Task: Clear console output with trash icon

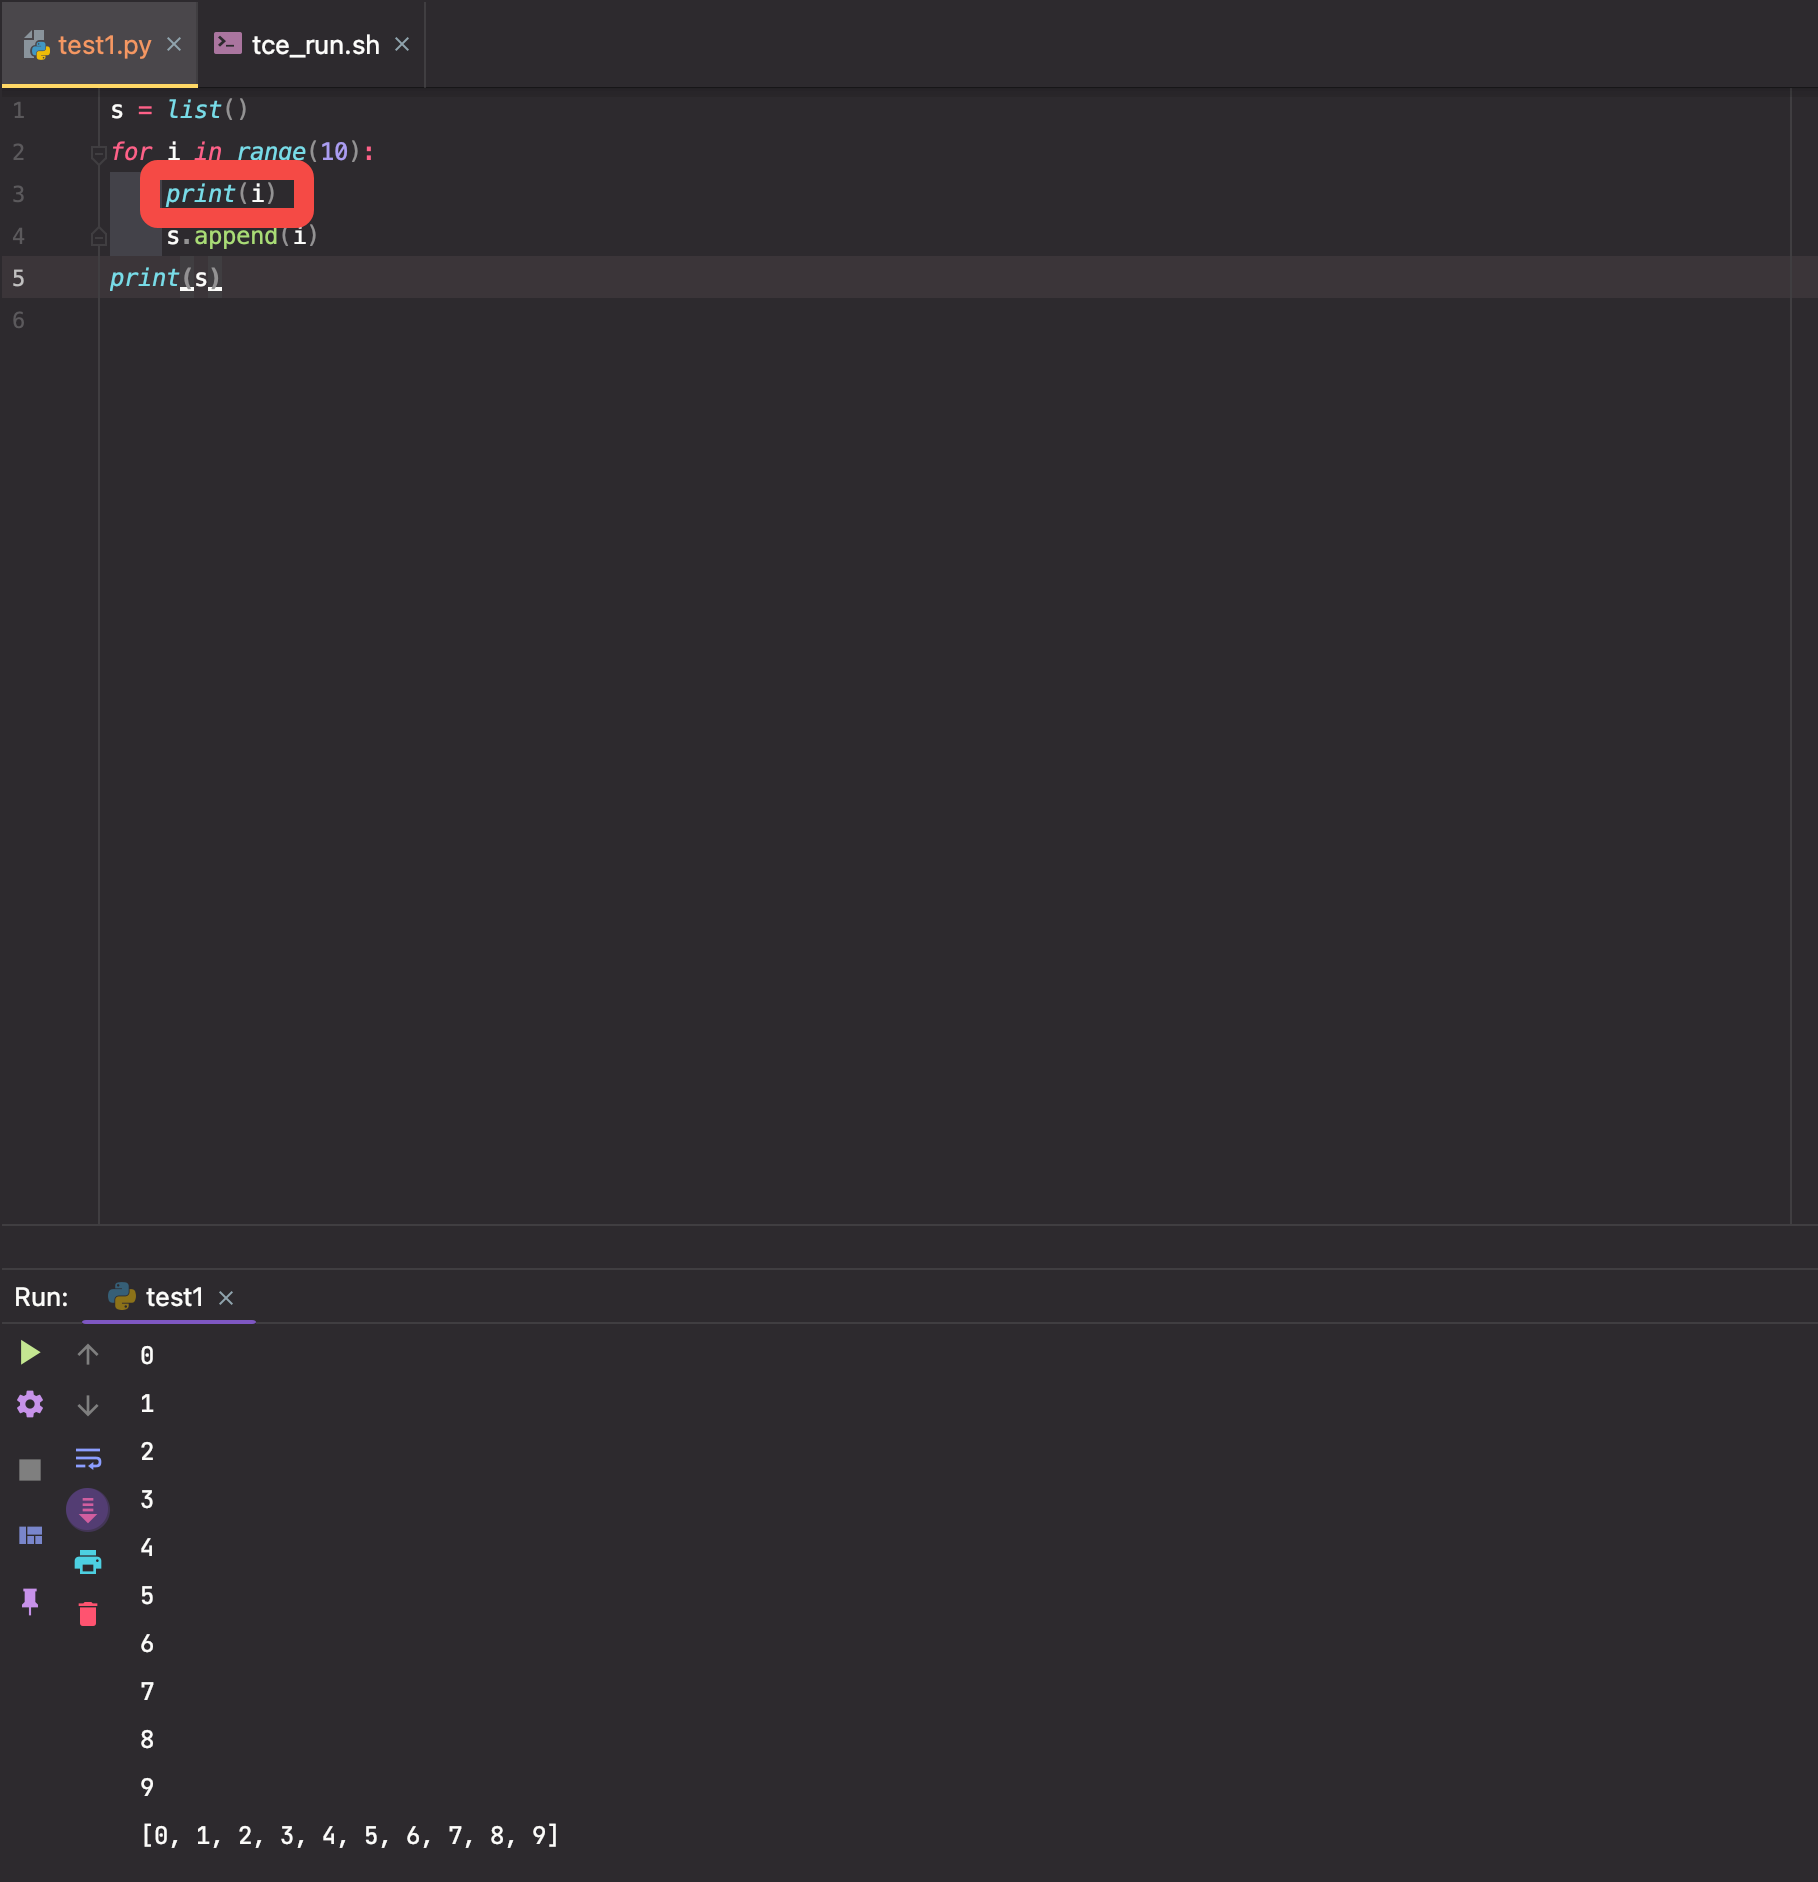Action: [x=88, y=1613]
